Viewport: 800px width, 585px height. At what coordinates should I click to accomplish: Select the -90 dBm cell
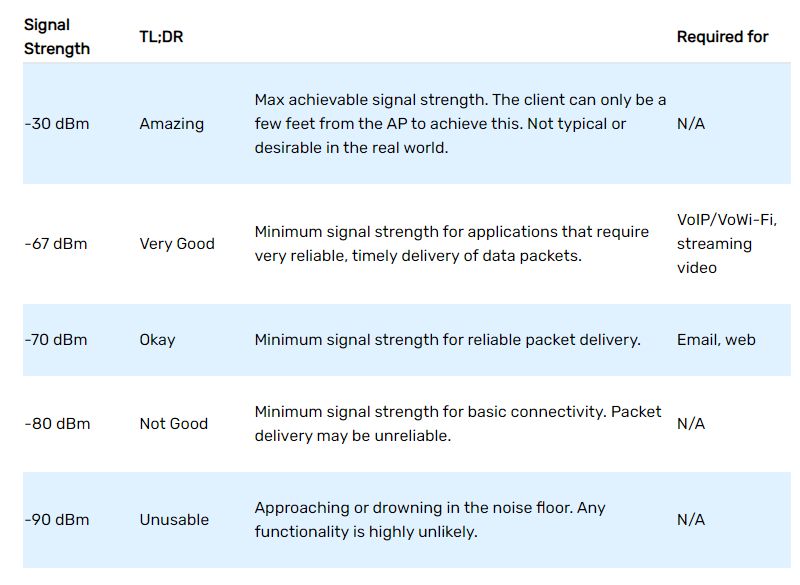57,520
